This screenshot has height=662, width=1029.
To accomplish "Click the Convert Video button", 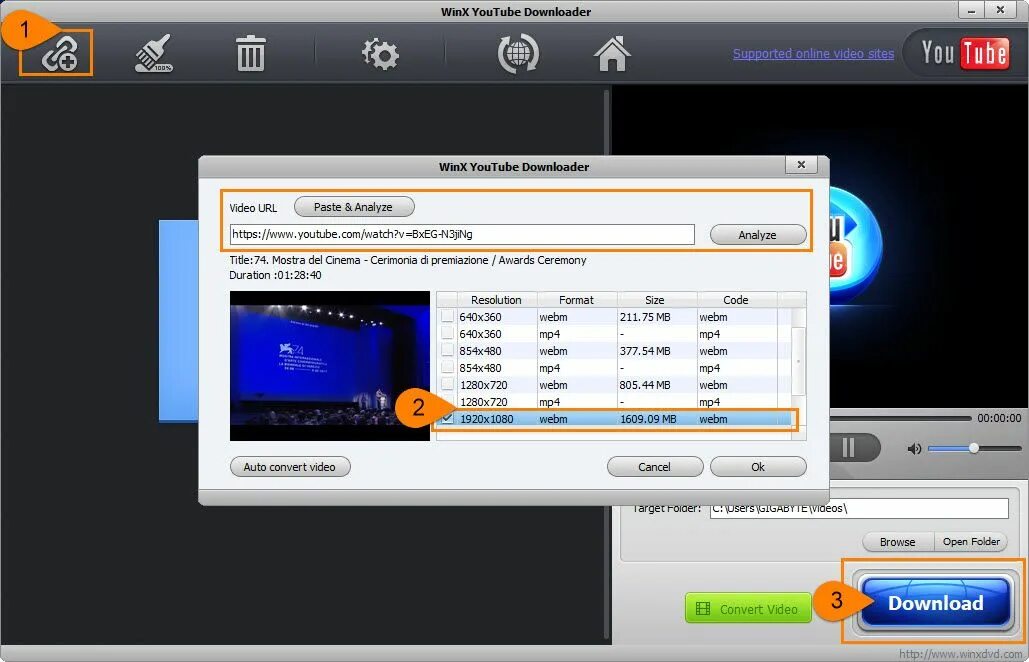I will point(748,608).
